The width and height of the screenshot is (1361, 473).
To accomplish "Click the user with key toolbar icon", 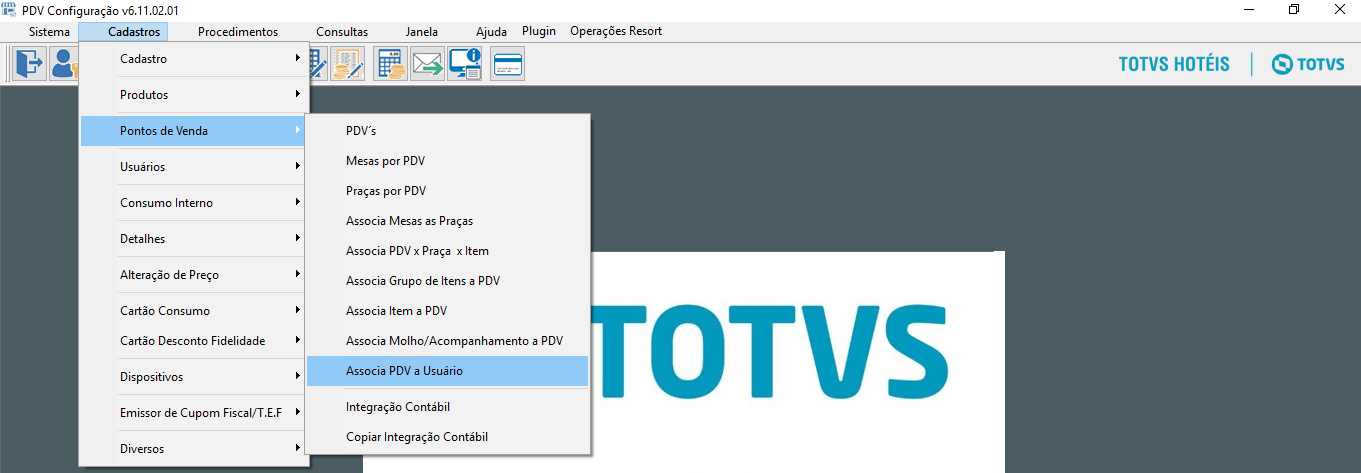I will tap(63, 64).
